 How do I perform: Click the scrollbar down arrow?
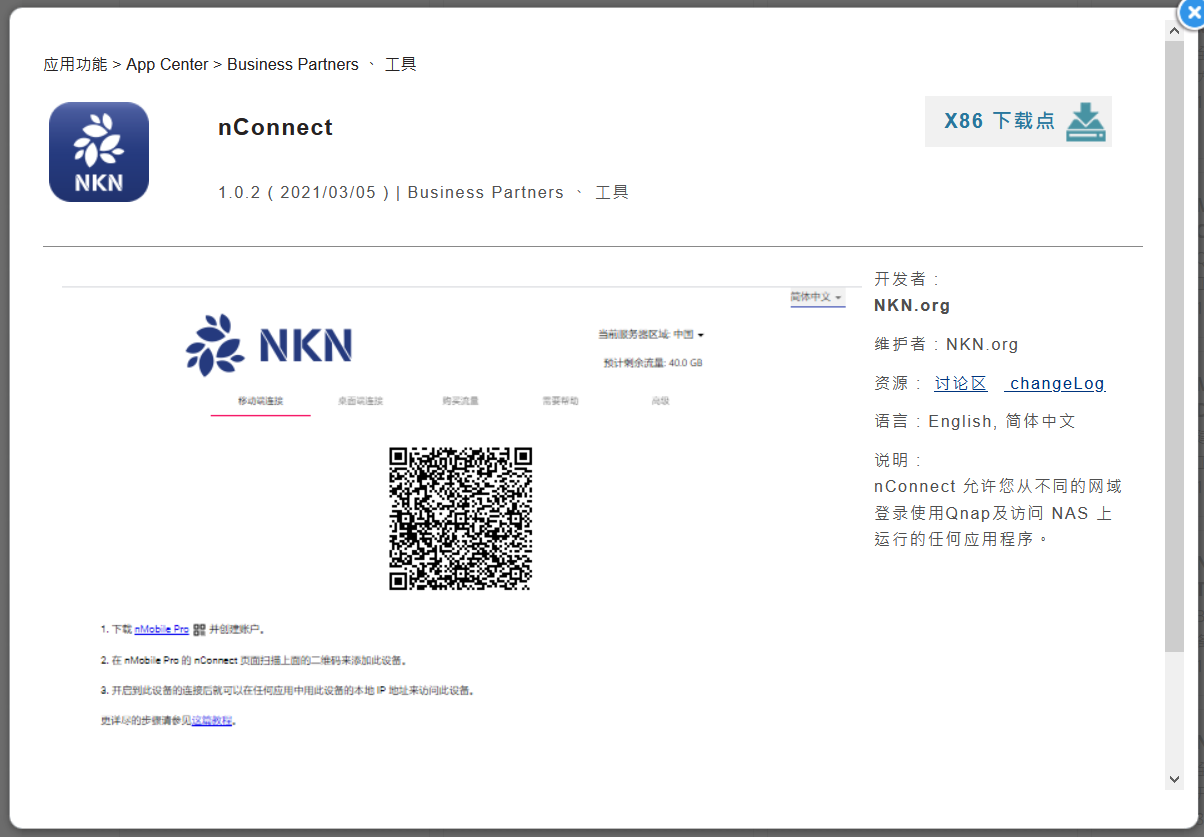tap(1174, 779)
